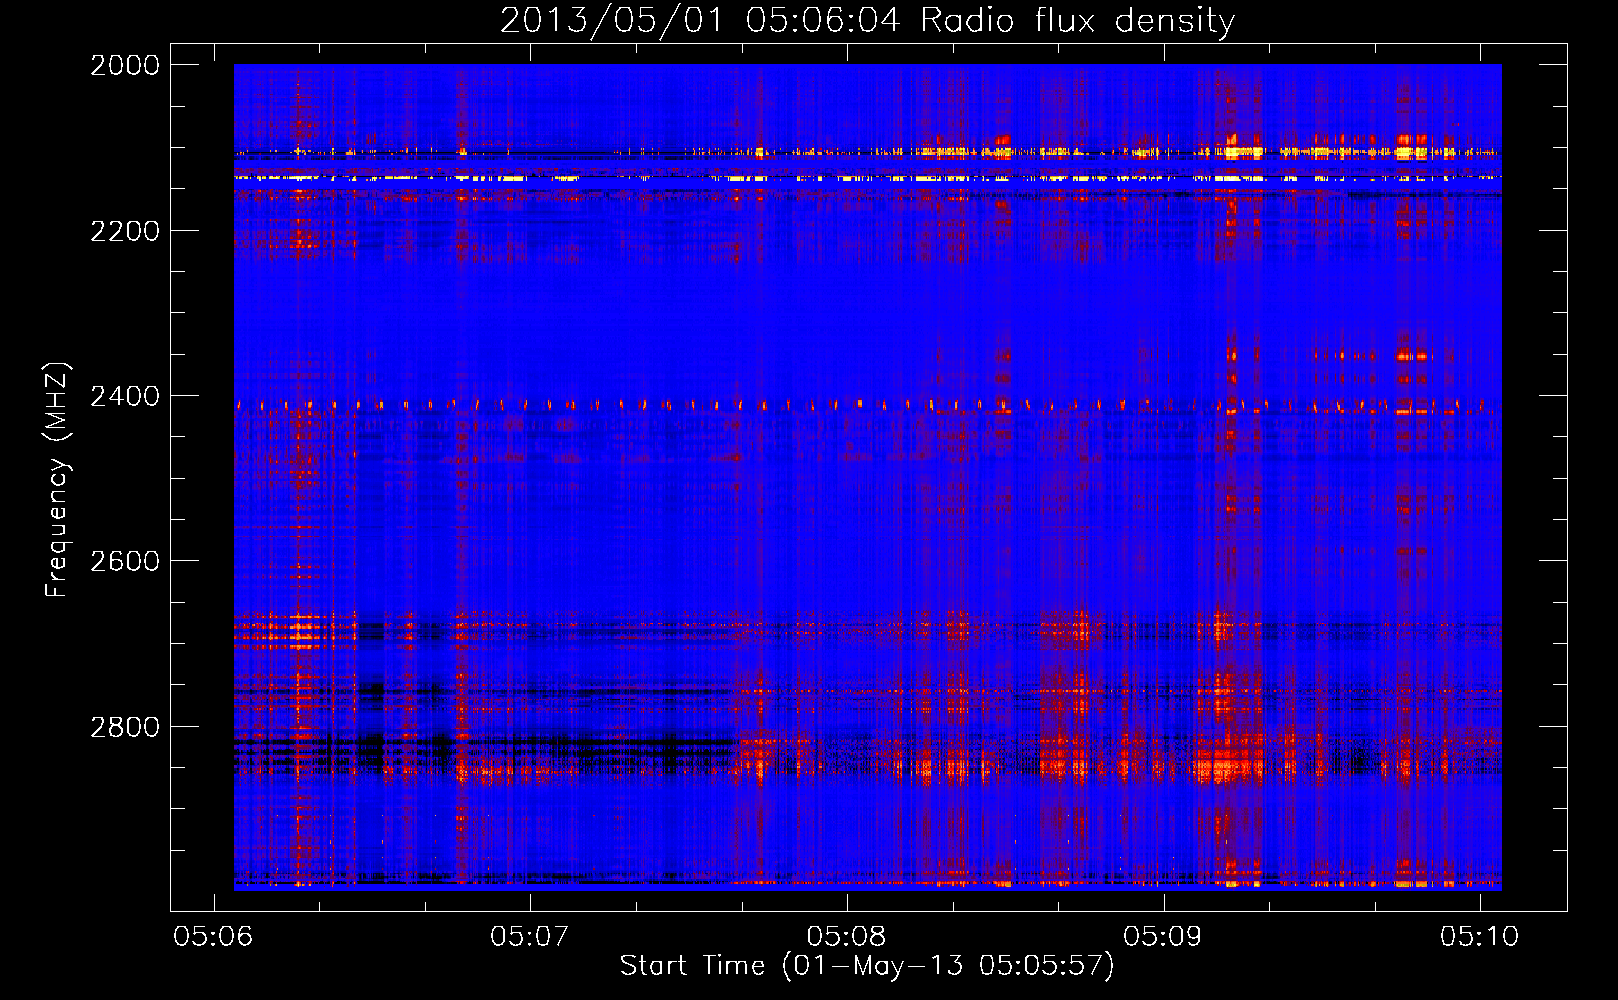
Task: Click the 'Frequency (MHZ)' axis title
Action: point(57,480)
